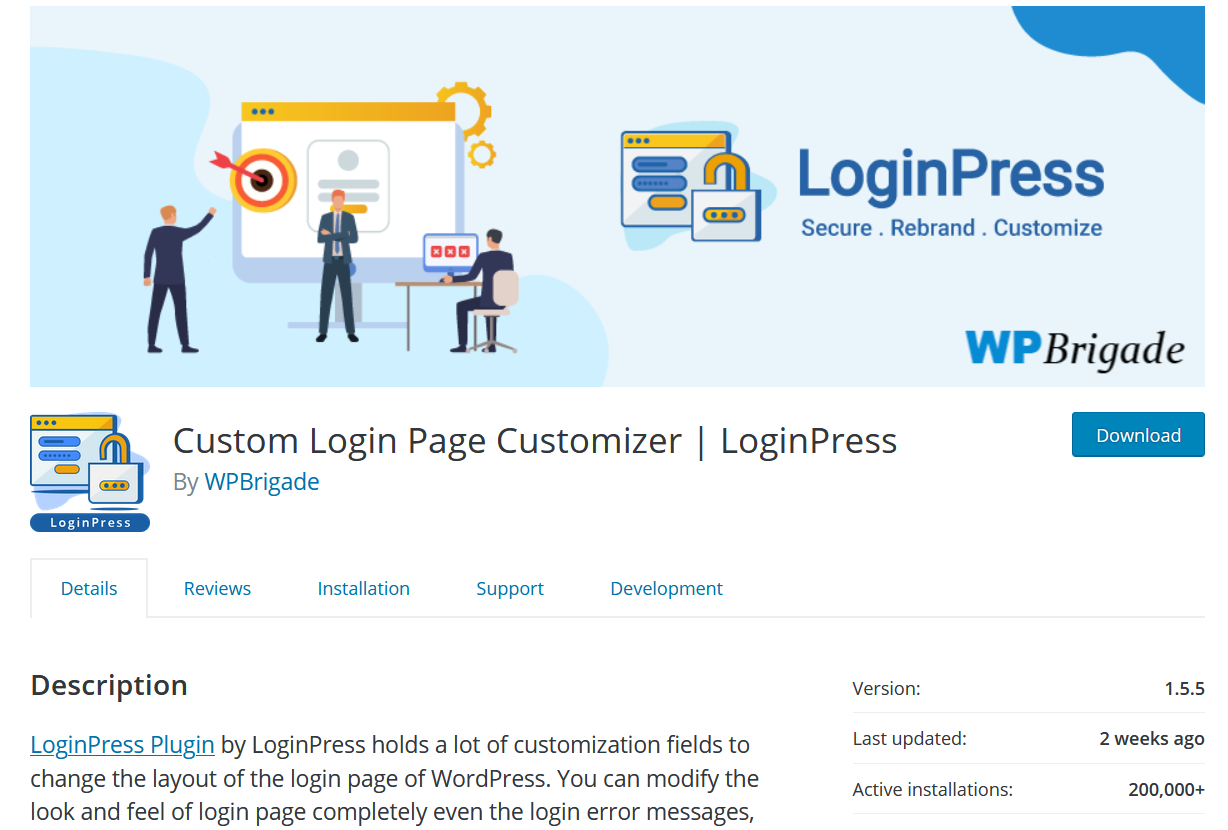Click the Active installations 200,000+ row
The height and width of the screenshot is (830, 1228).
[x=1028, y=789]
